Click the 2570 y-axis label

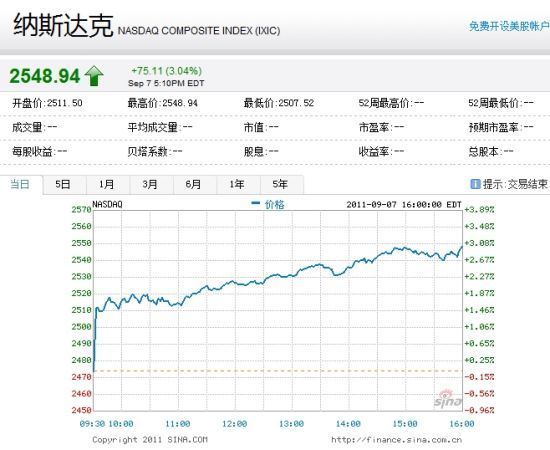[x=81, y=210]
